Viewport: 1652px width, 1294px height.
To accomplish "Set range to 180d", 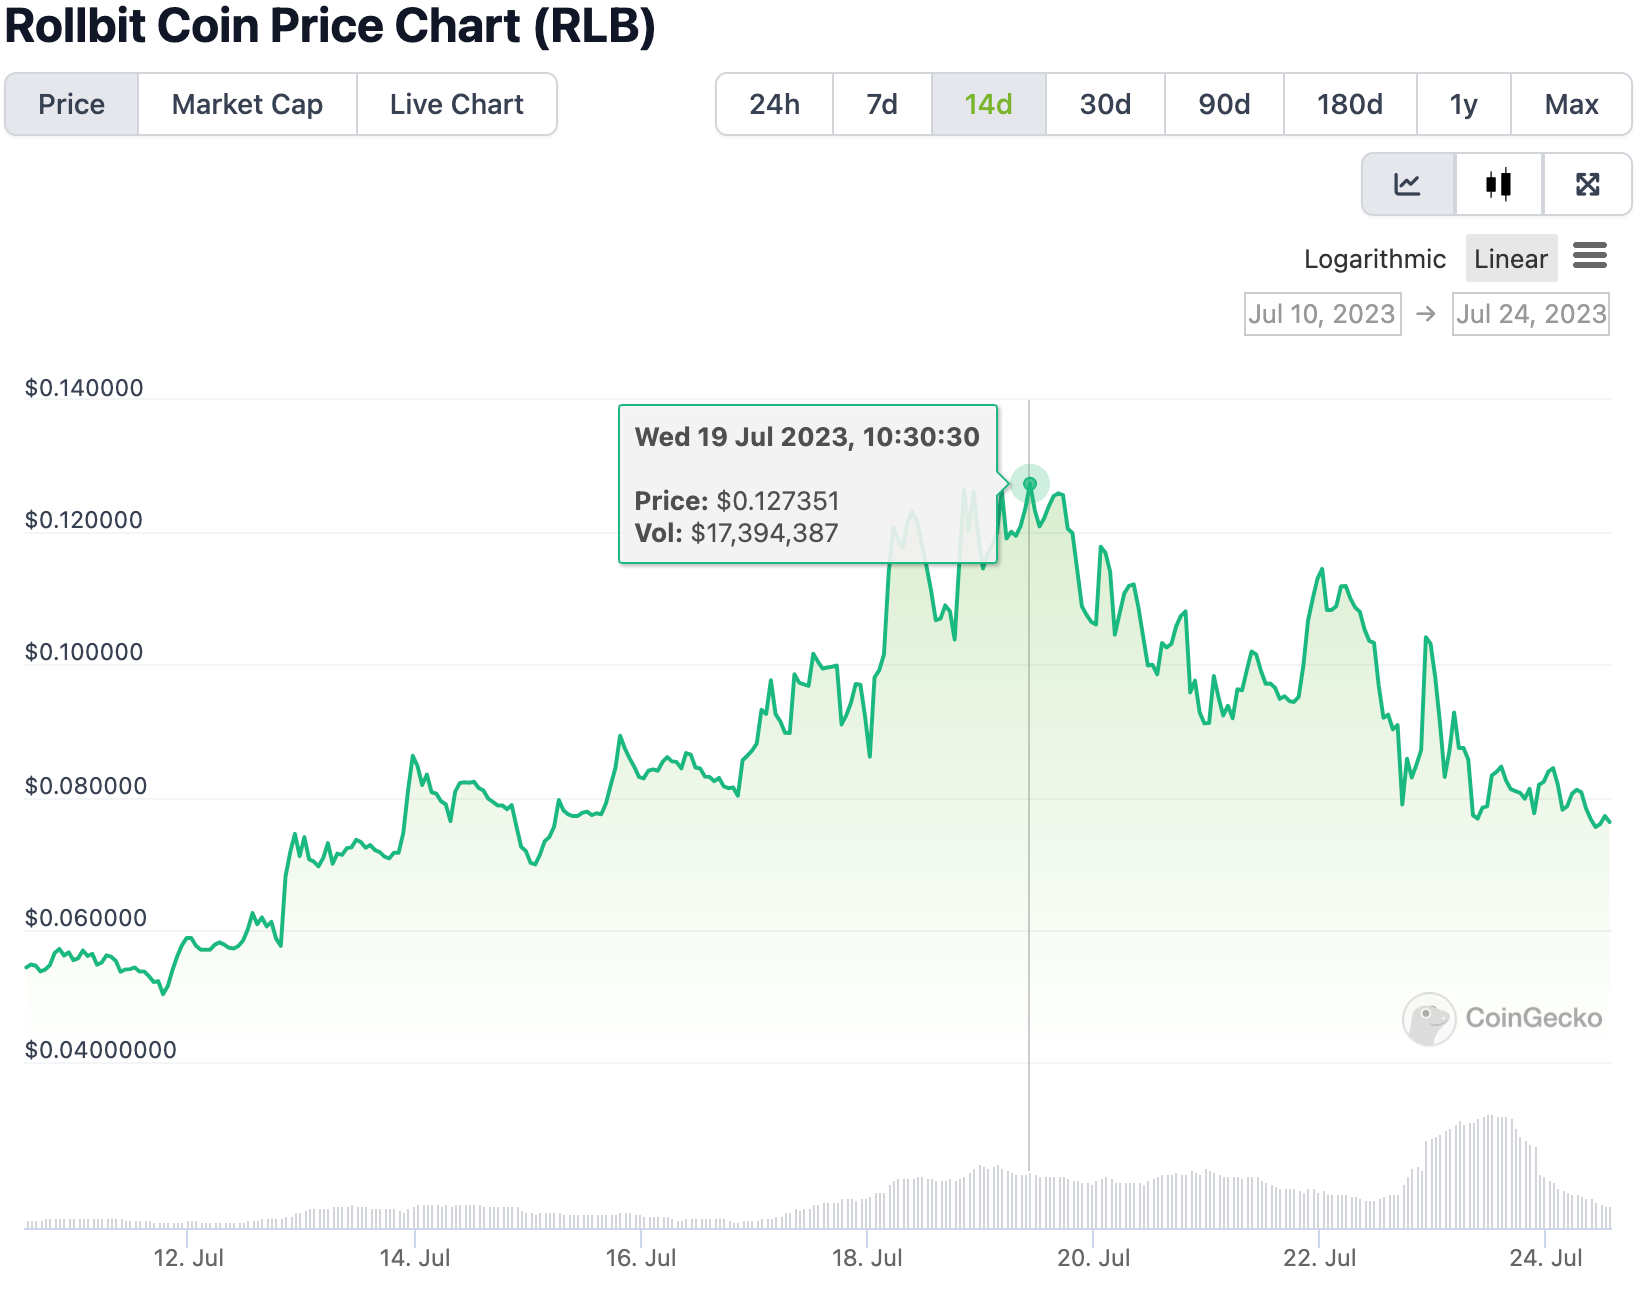I will pos(1349,104).
